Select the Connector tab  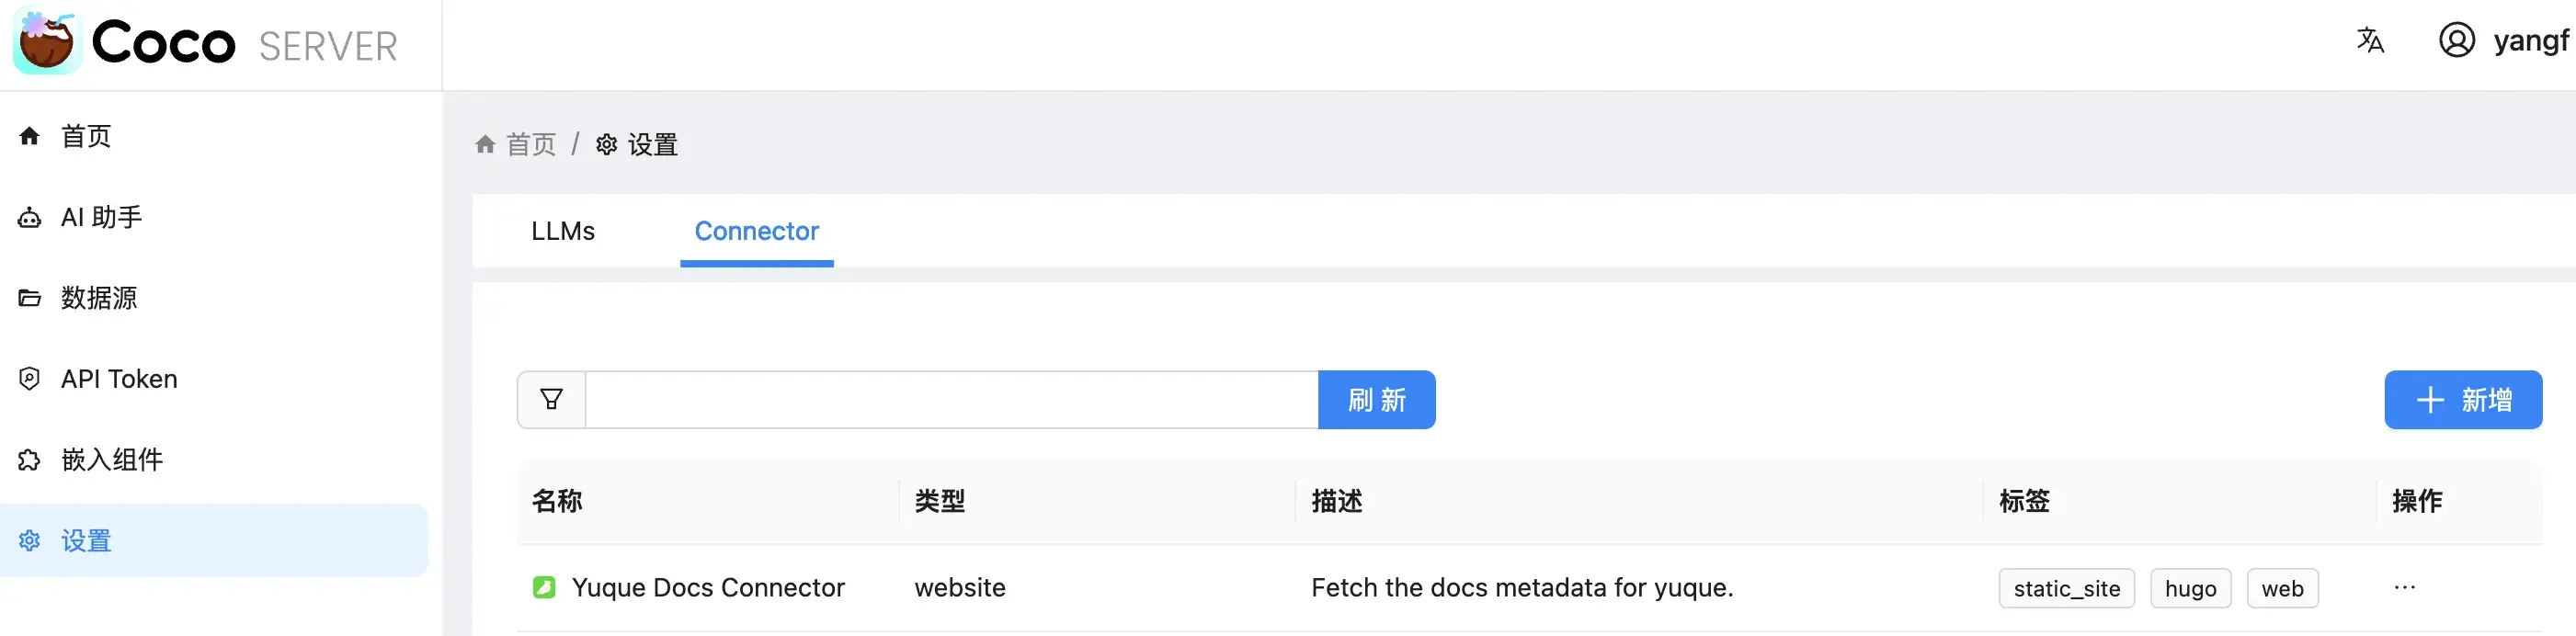756,231
